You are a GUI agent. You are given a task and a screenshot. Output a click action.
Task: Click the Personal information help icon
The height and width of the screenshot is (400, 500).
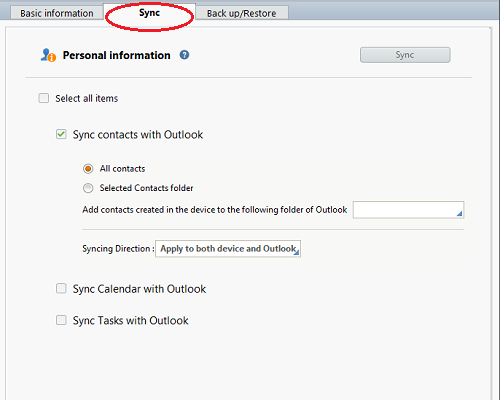tap(184, 55)
